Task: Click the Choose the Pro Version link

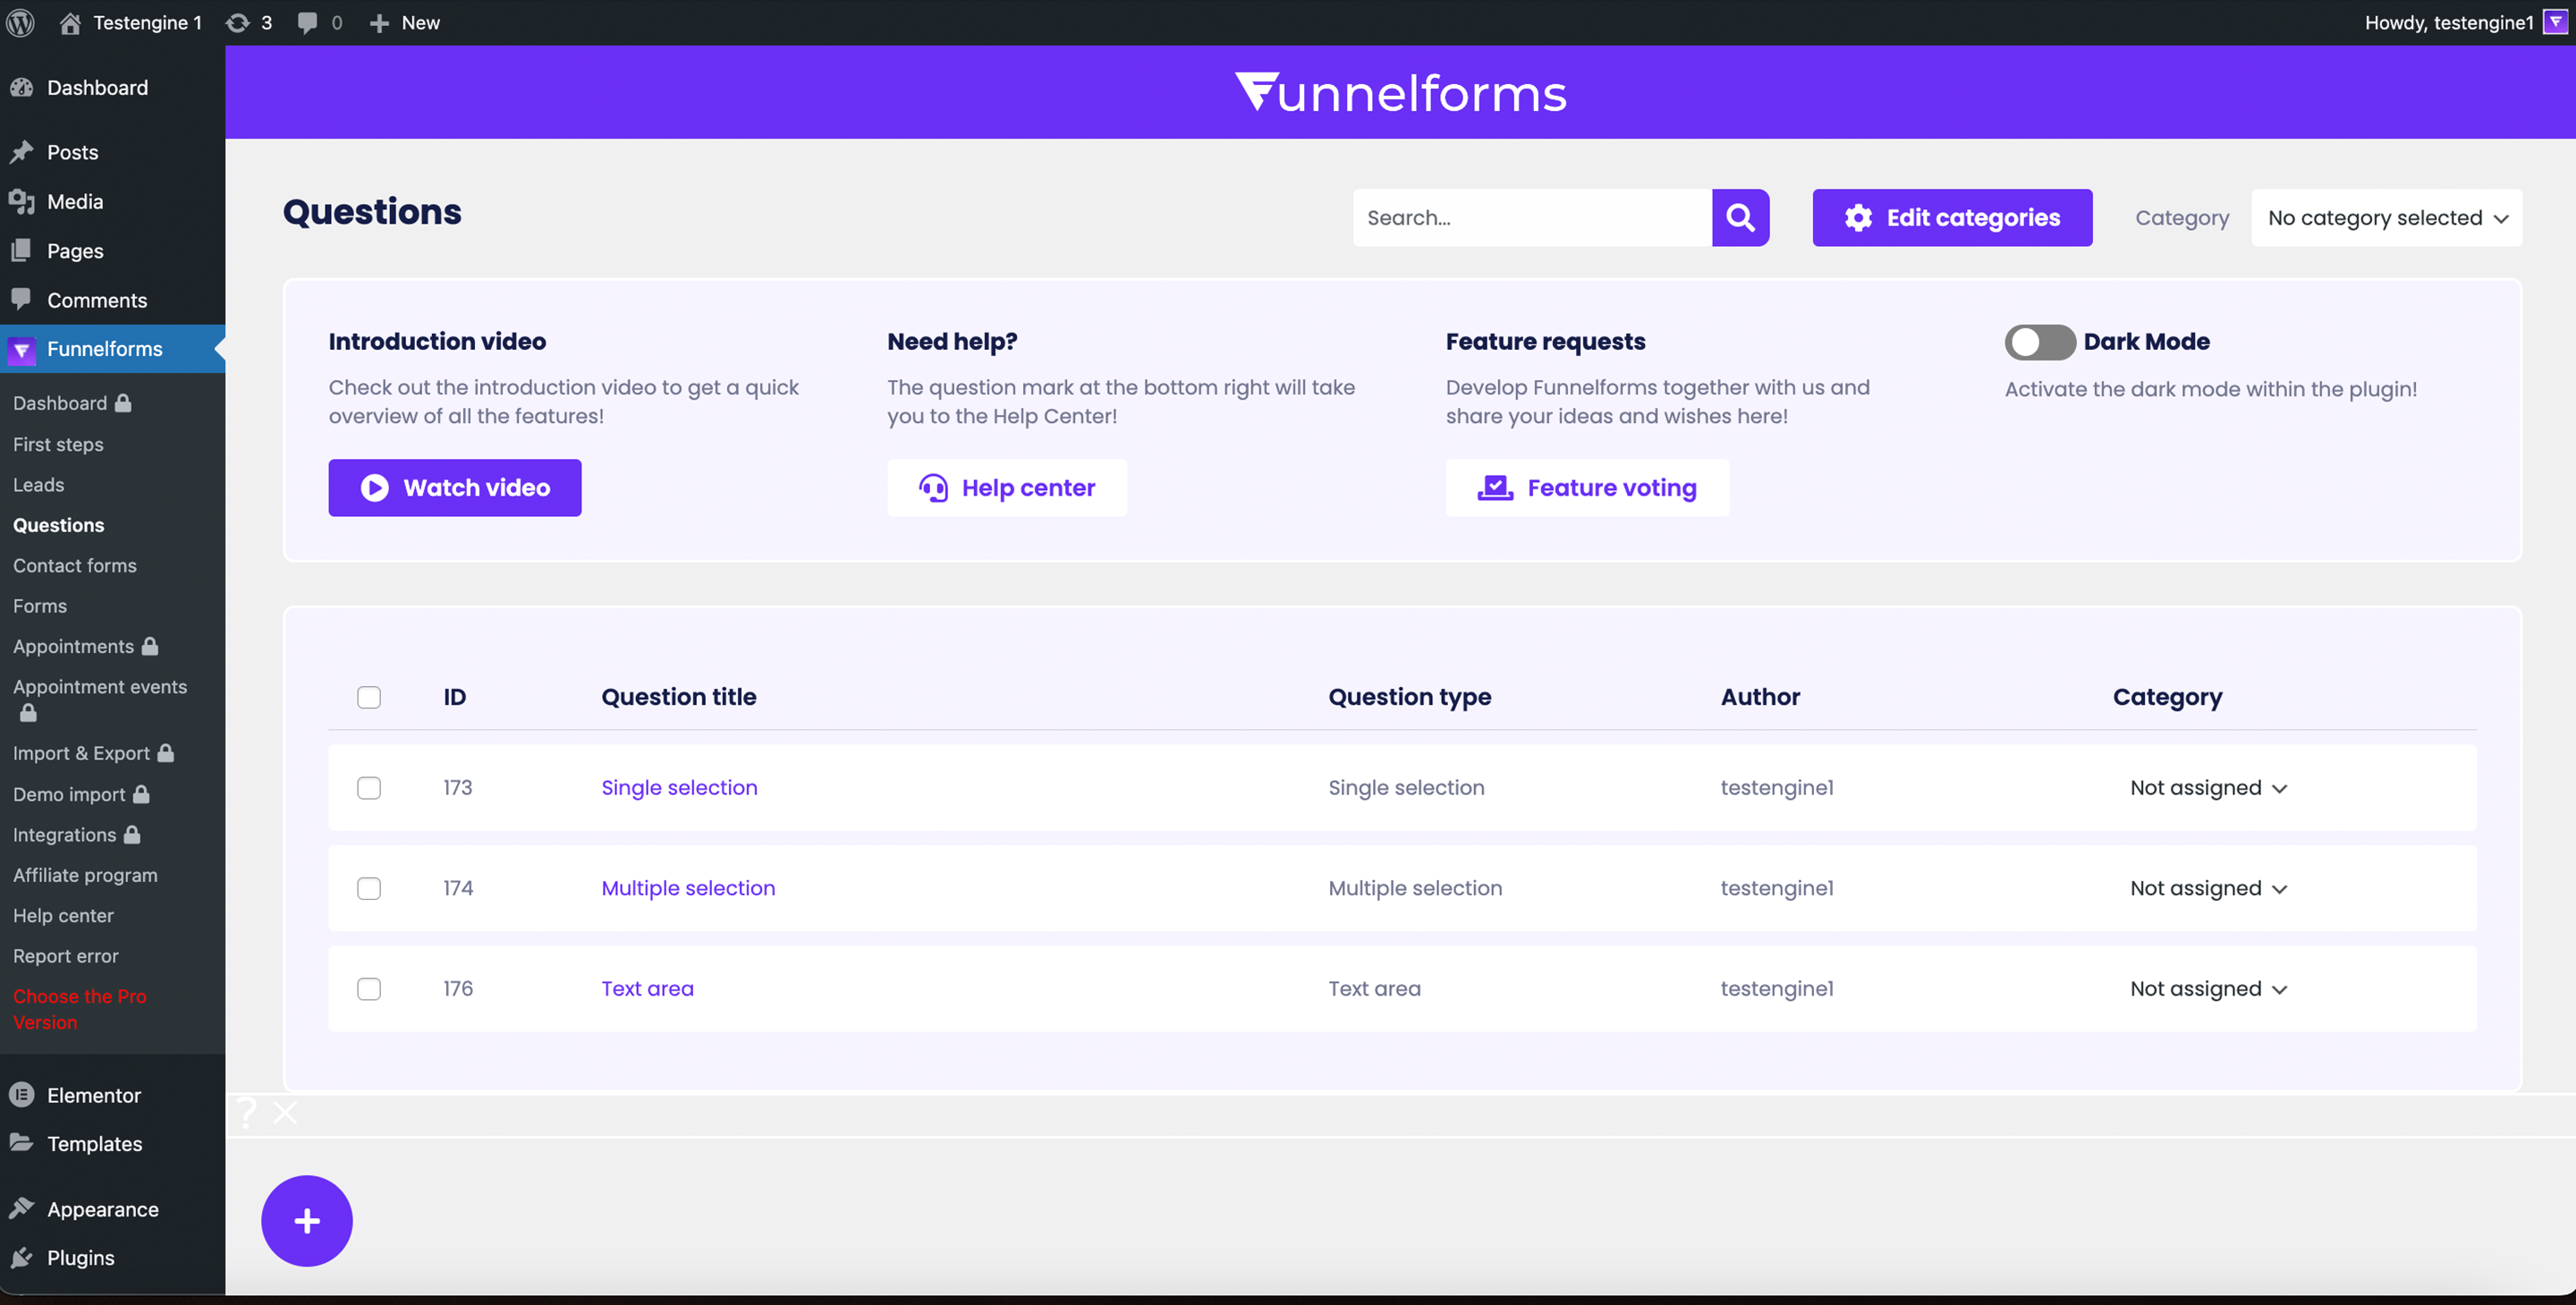Action: [80, 1009]
